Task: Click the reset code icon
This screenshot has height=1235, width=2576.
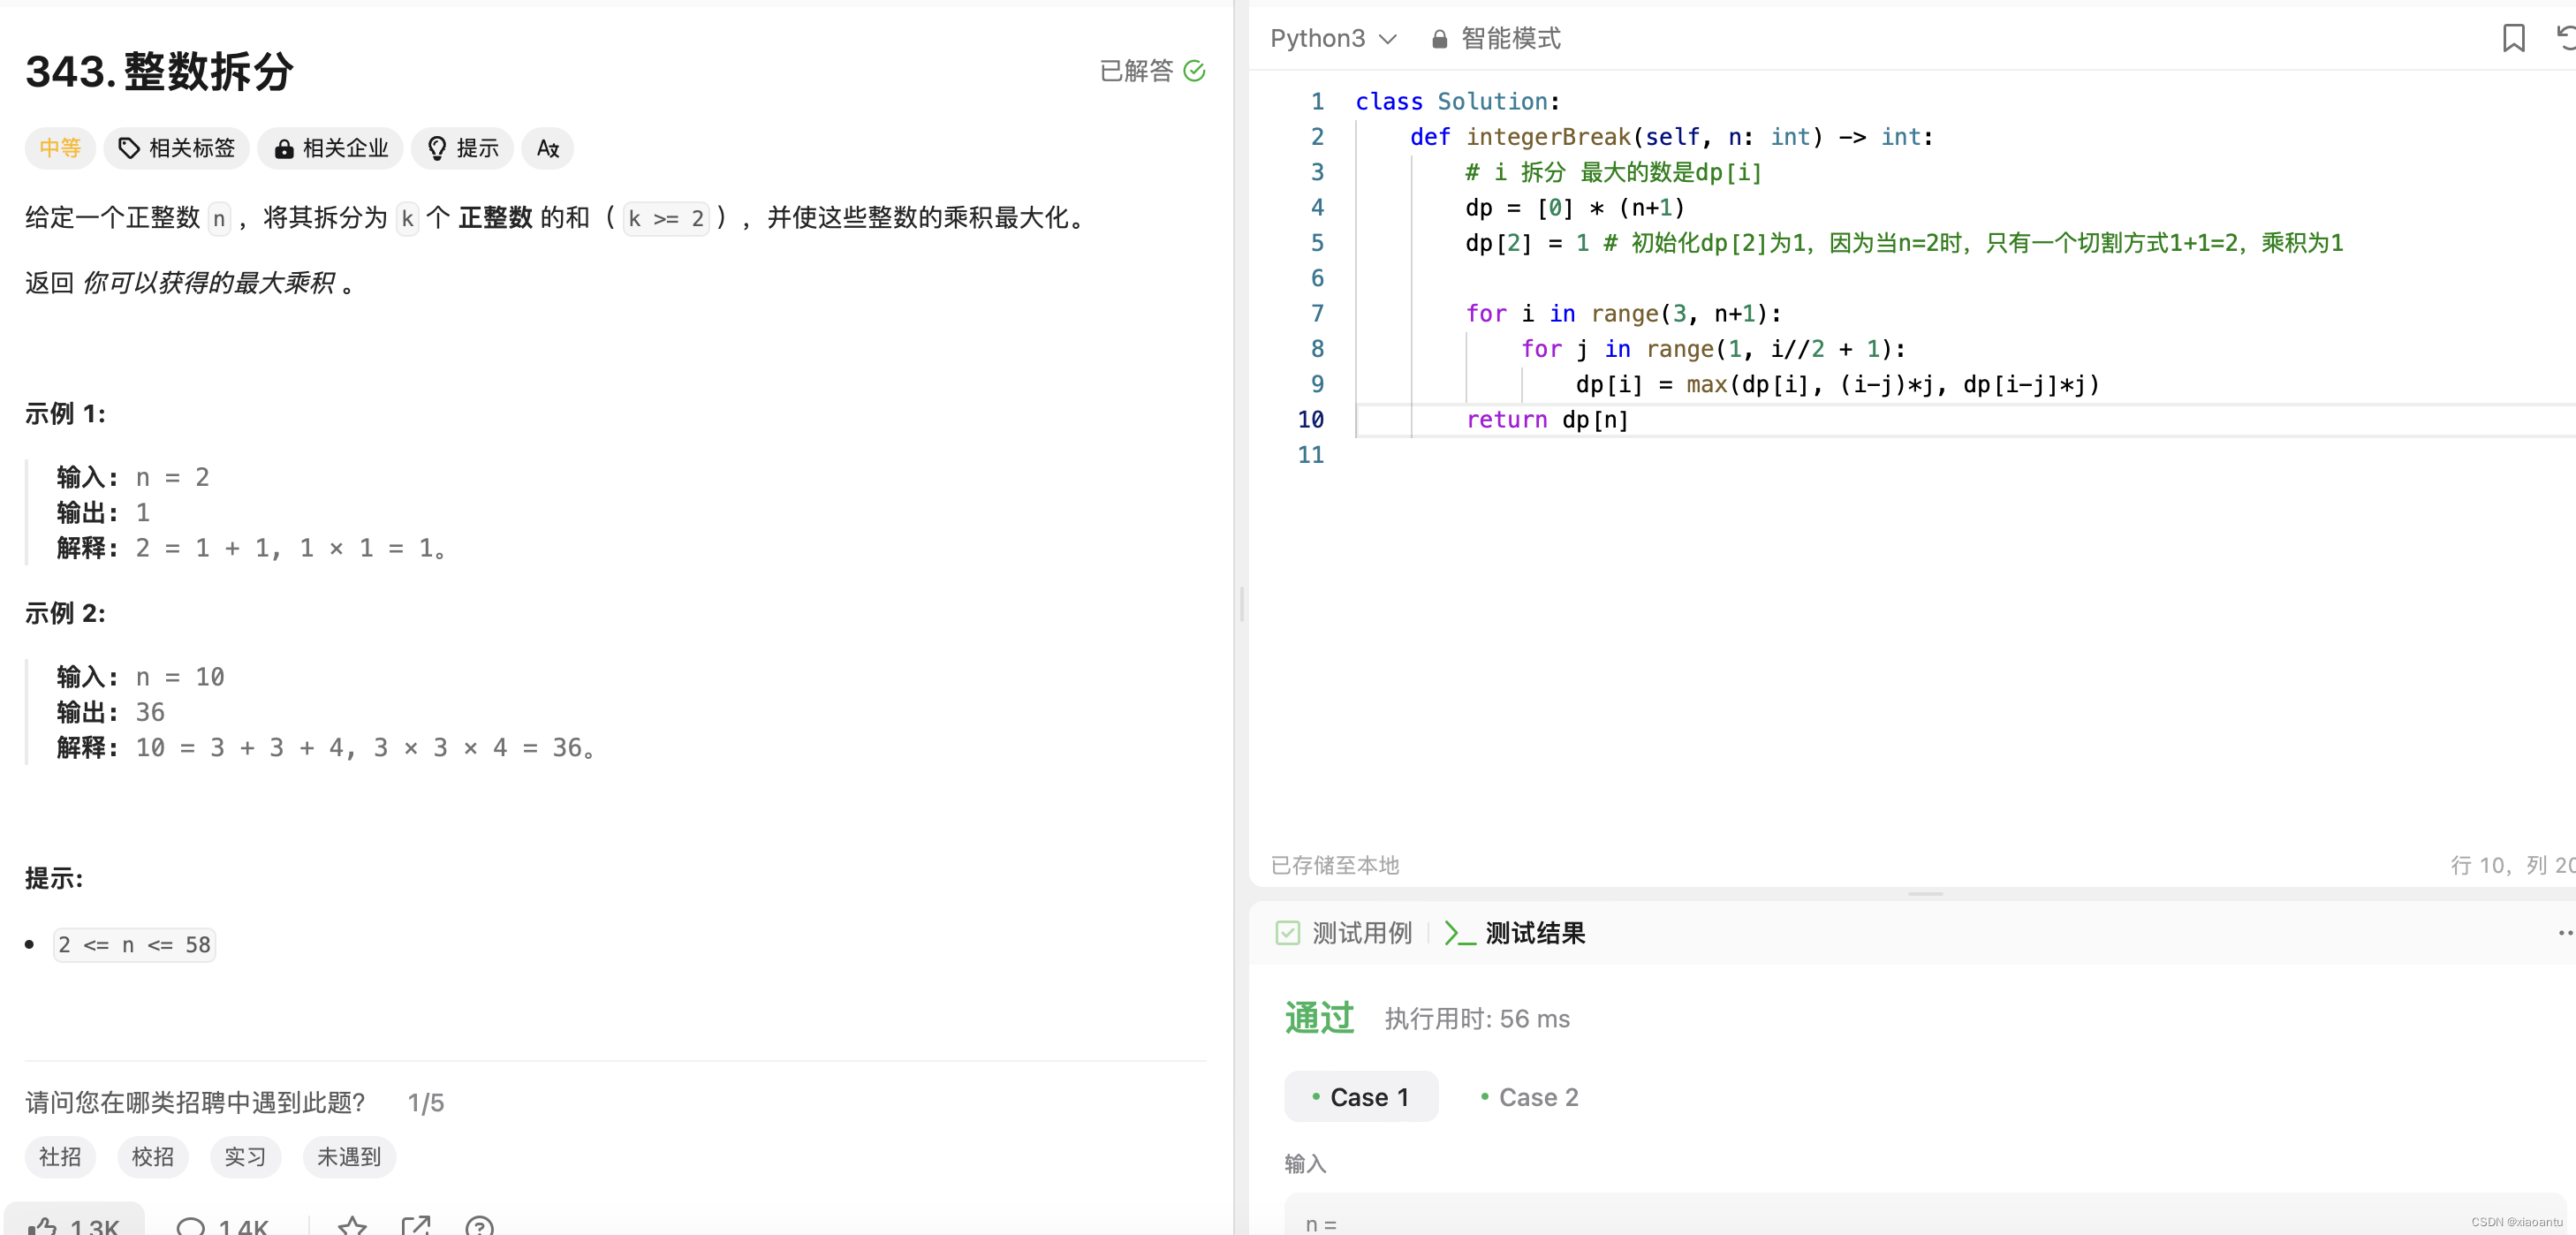Action: pyautogui.click(x=2565, y=38)
